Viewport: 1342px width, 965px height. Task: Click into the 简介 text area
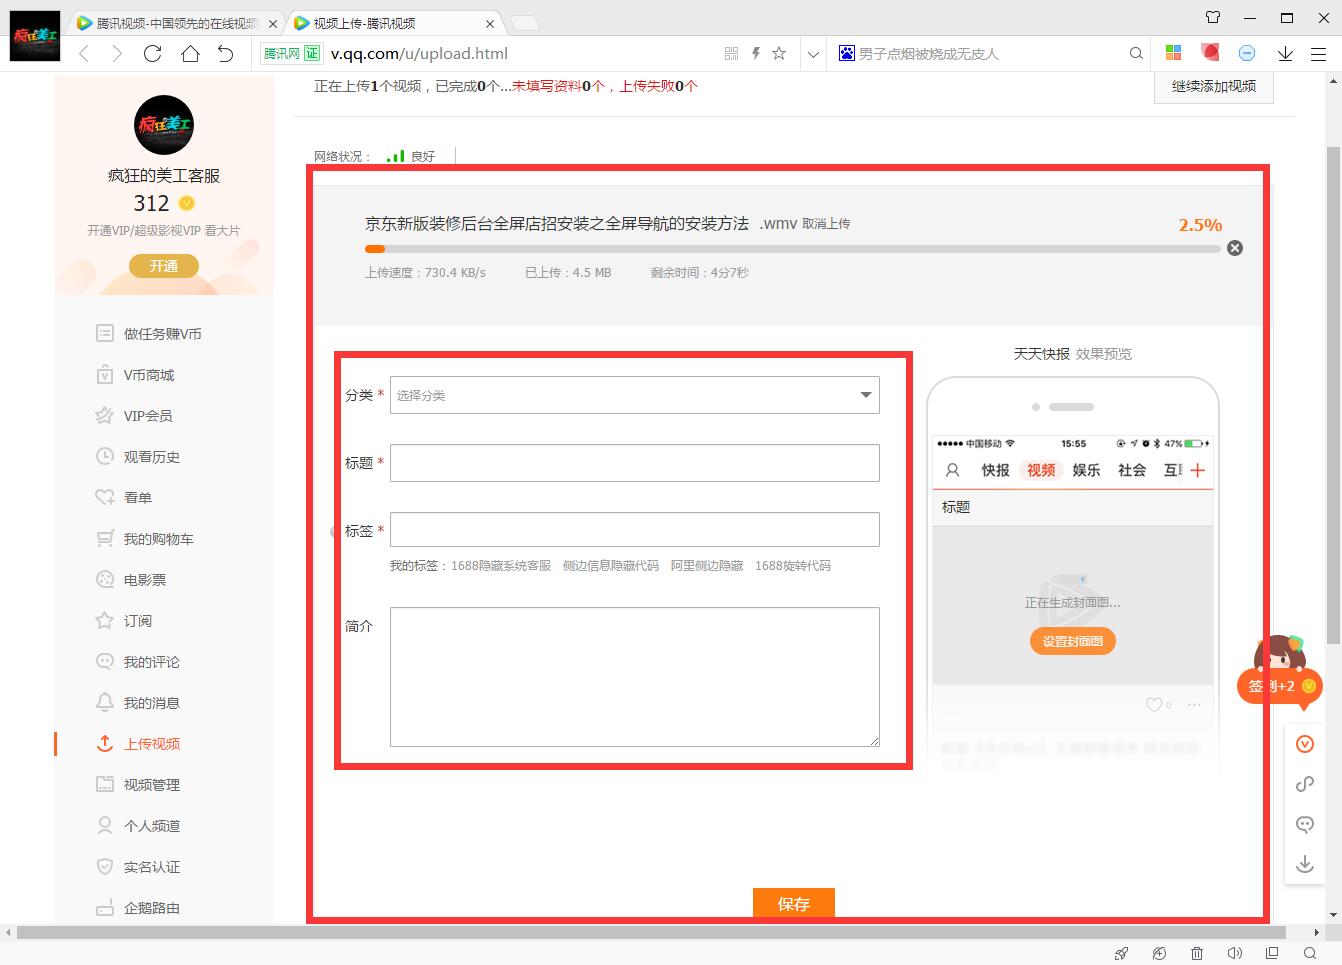coord(635,677)
